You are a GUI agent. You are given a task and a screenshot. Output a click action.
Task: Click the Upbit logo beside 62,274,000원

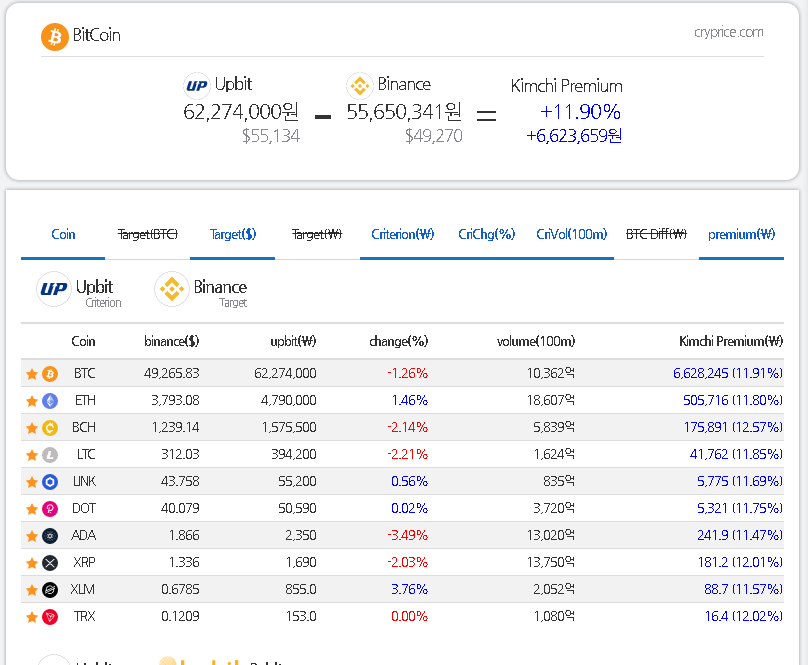196,86
